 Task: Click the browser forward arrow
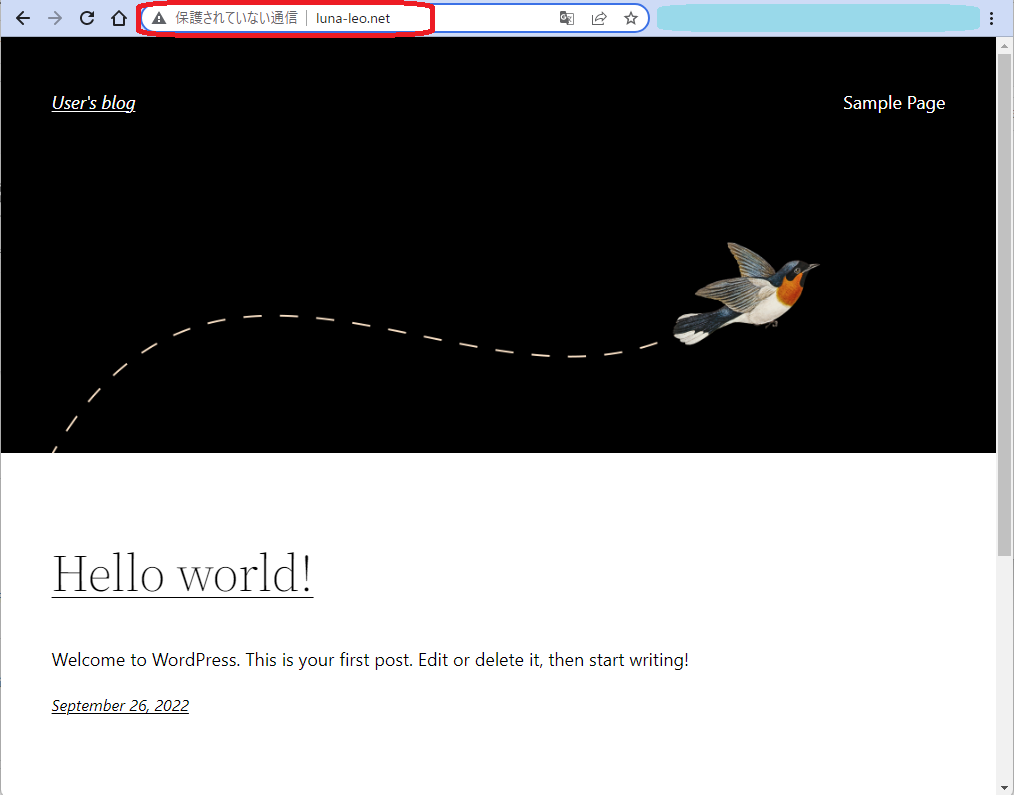55,18
